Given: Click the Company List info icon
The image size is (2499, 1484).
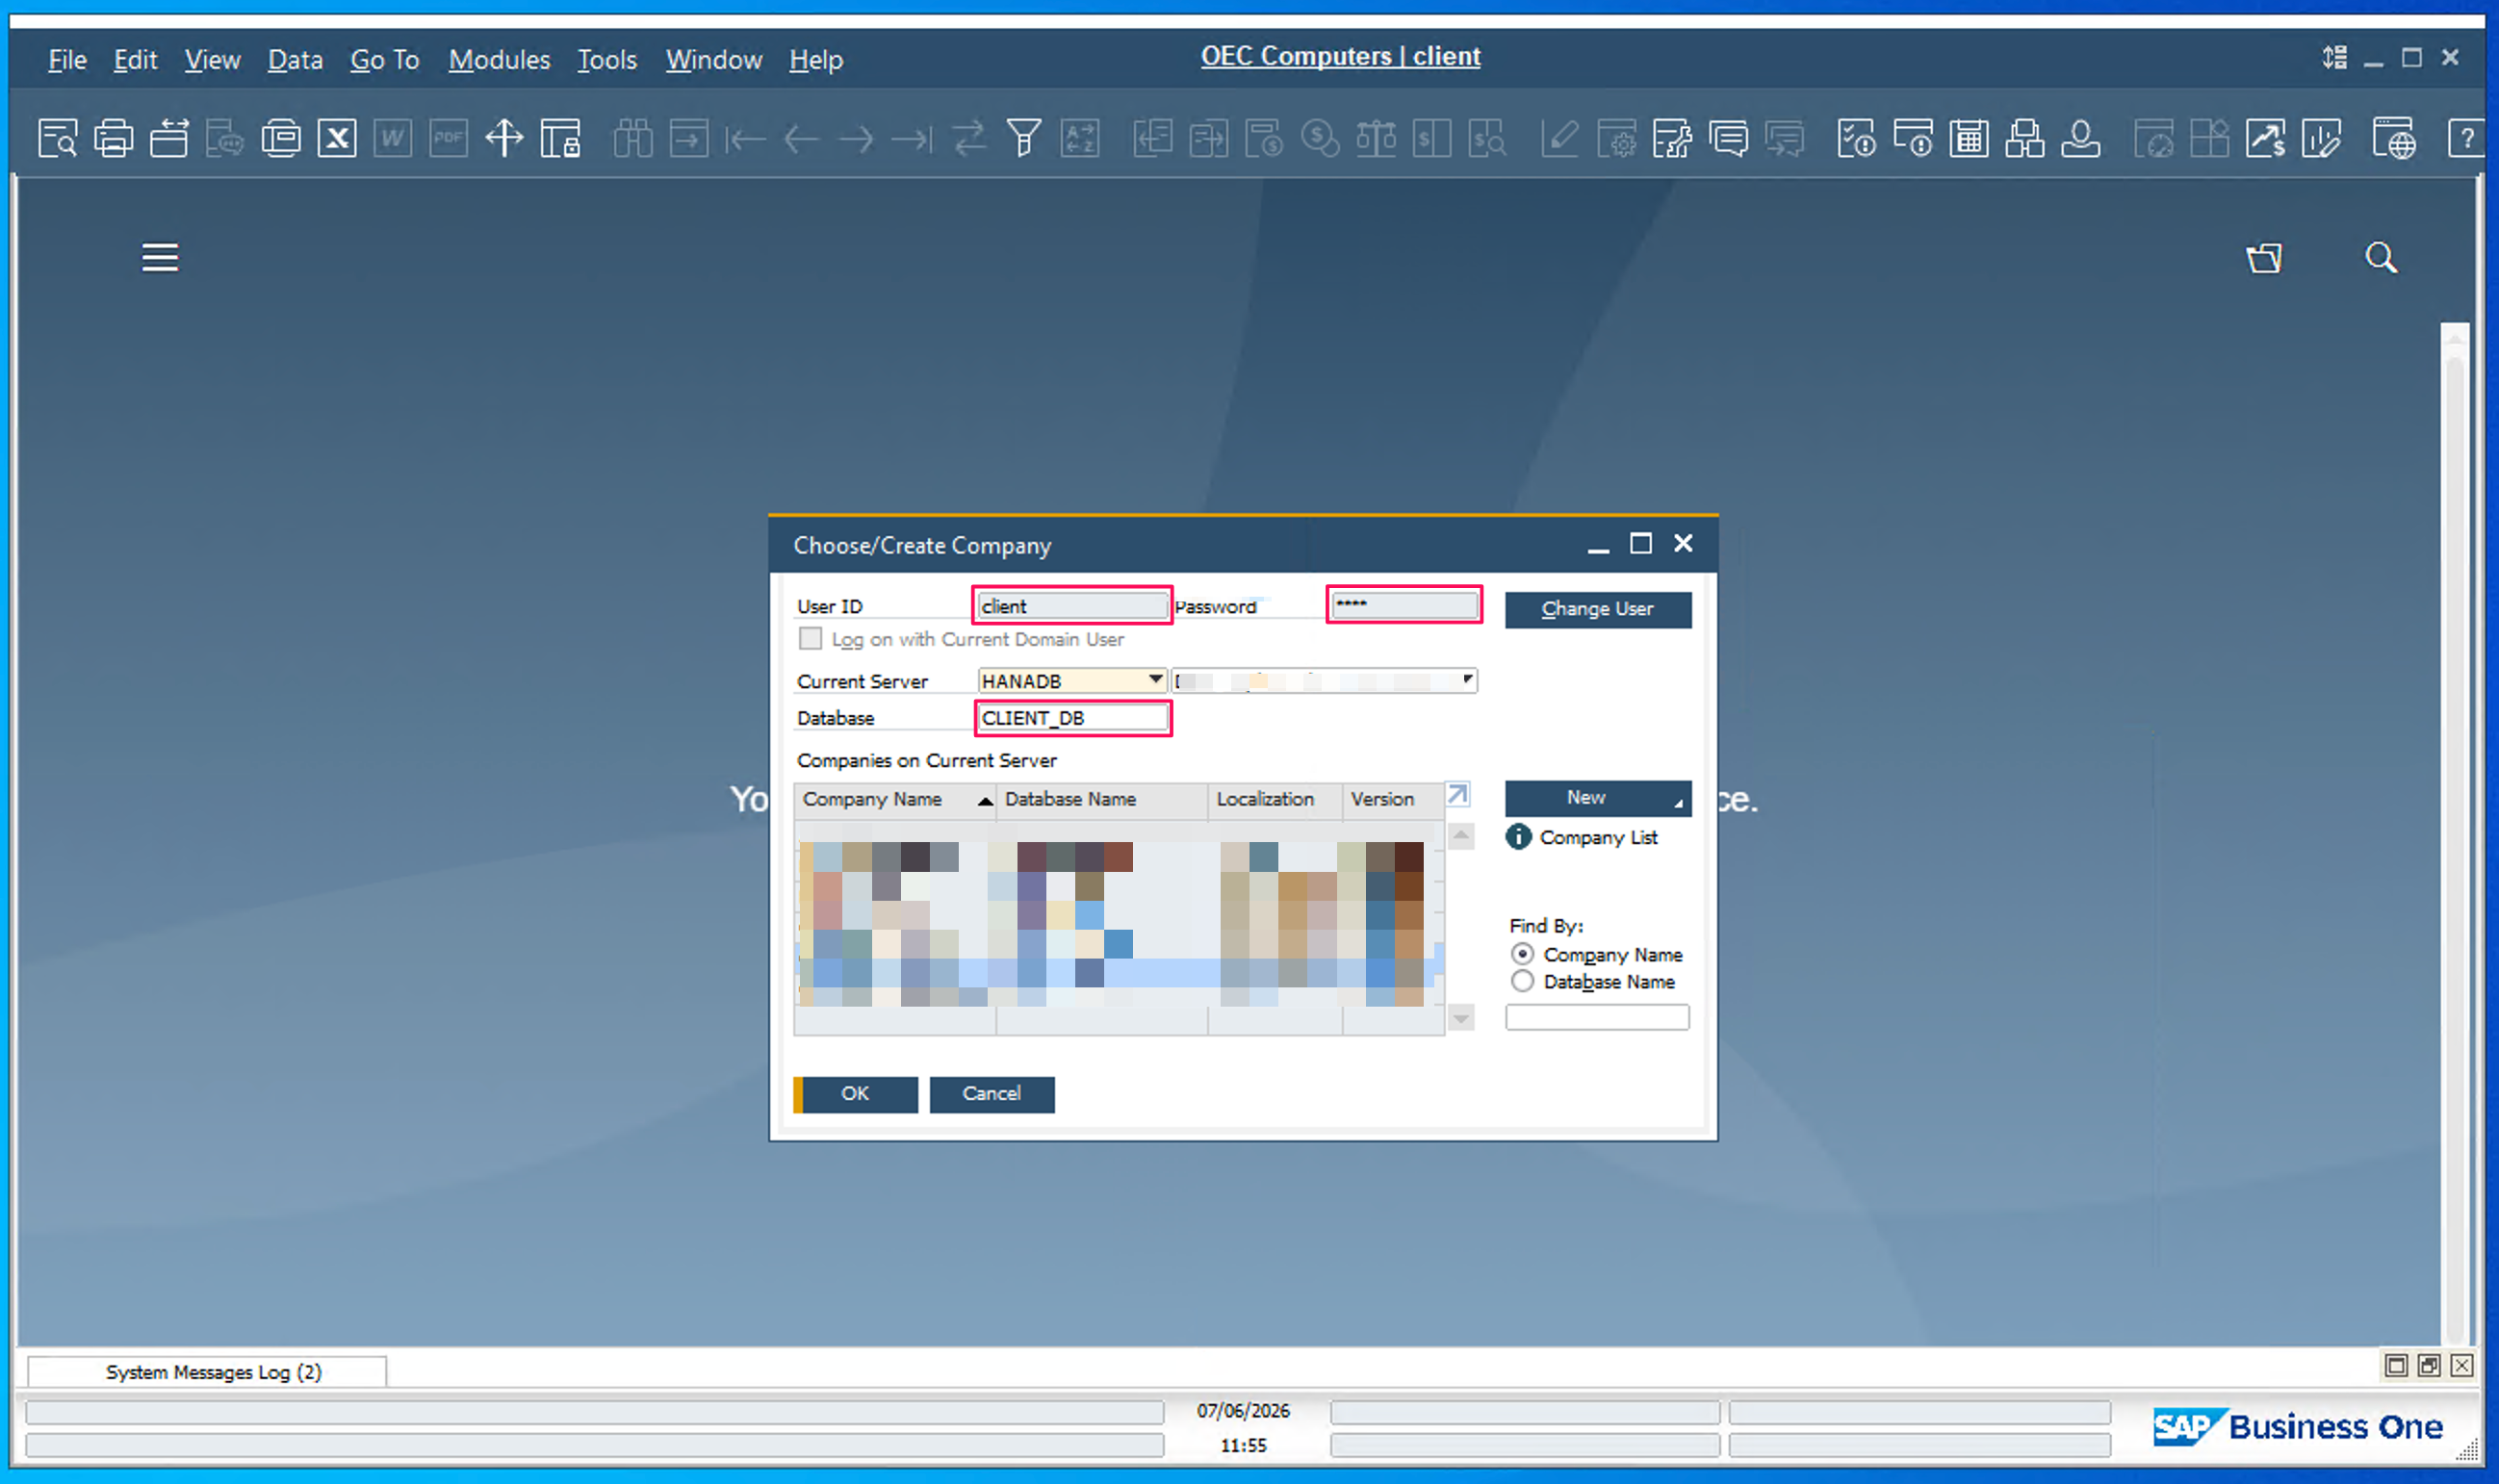Looking at the screenshot, I should 1518,837.
